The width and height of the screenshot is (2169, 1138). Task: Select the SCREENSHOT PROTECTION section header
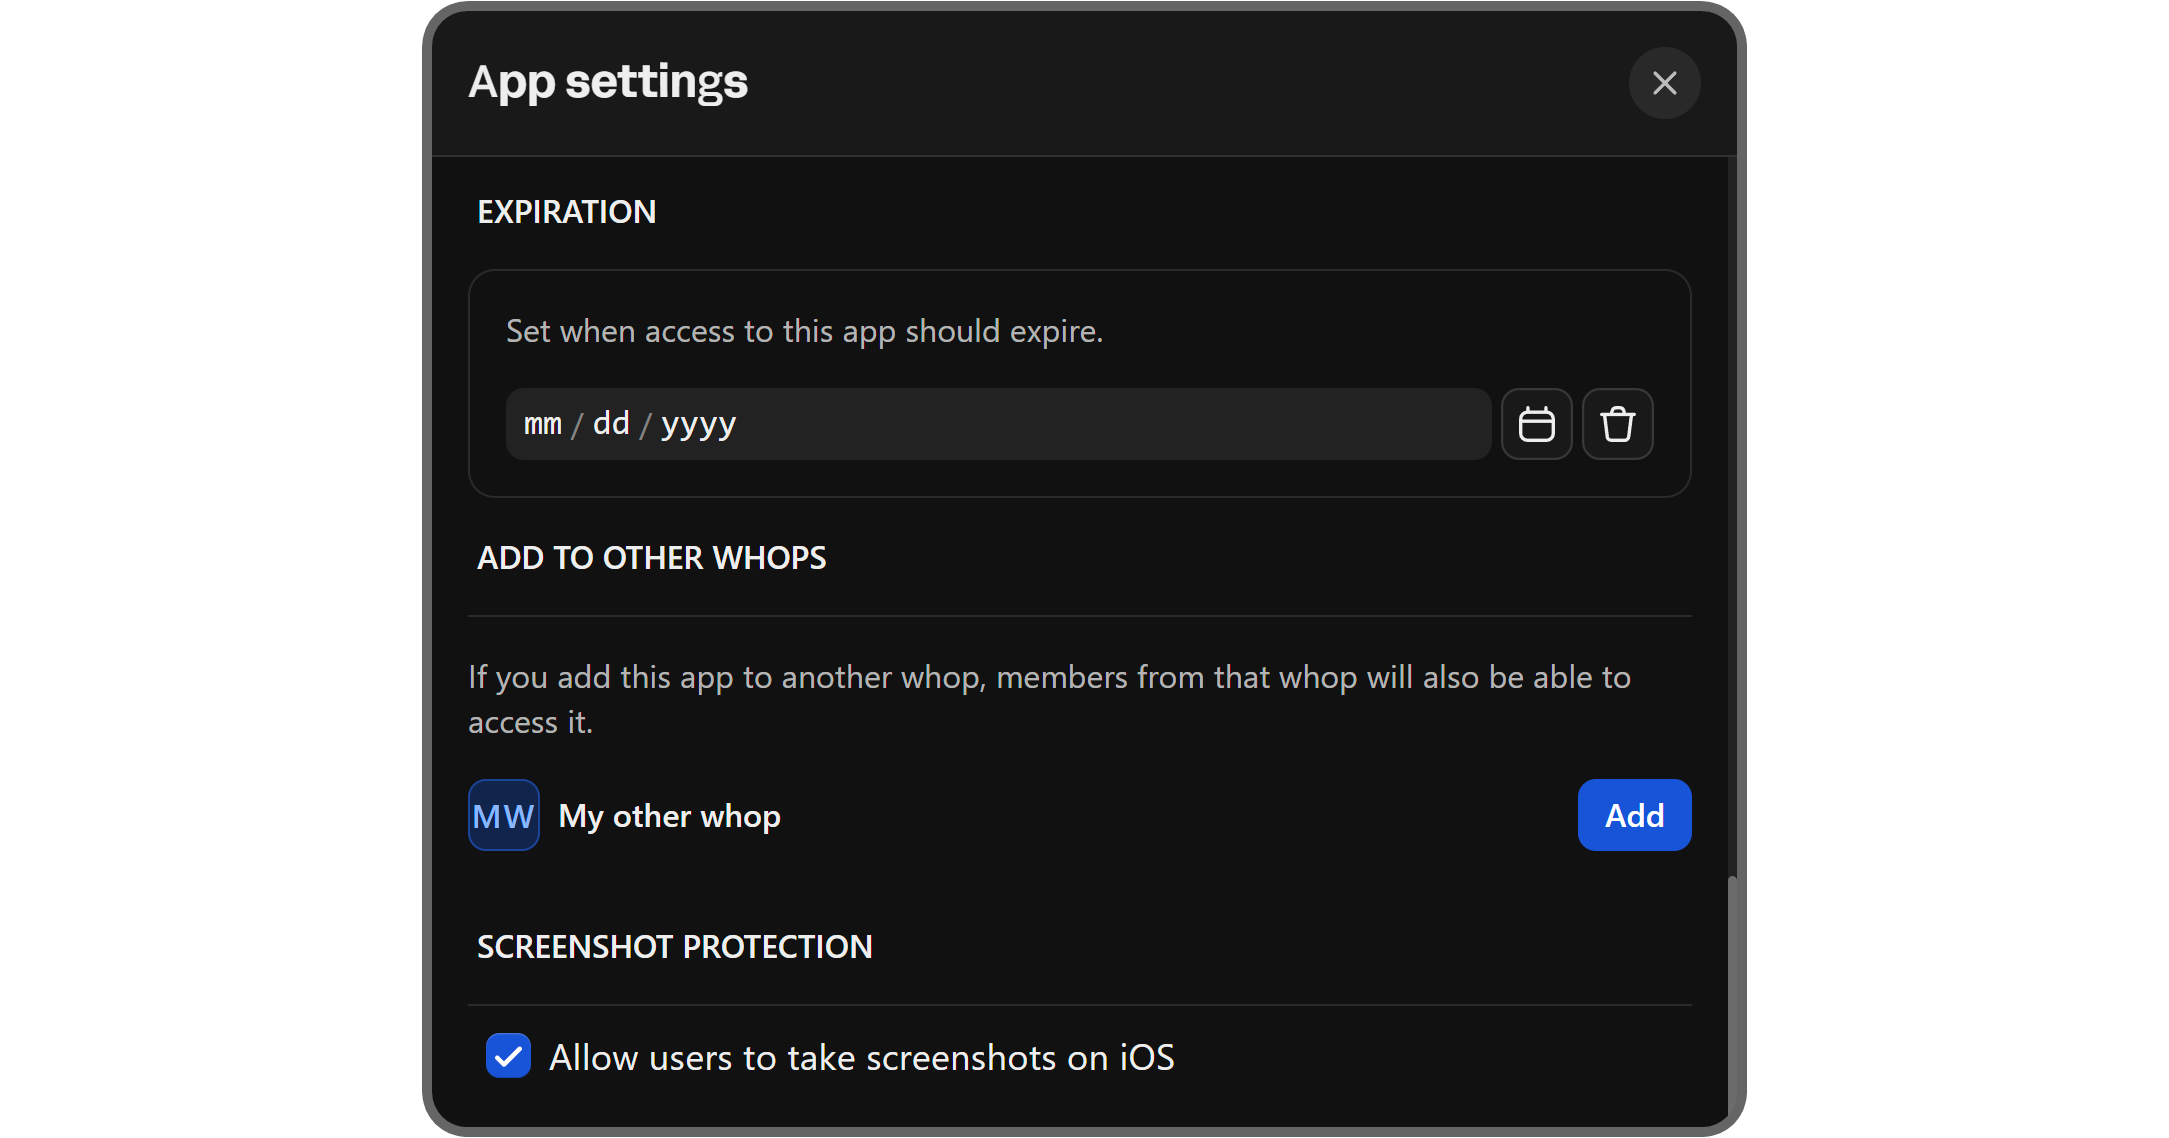point(674,946)
